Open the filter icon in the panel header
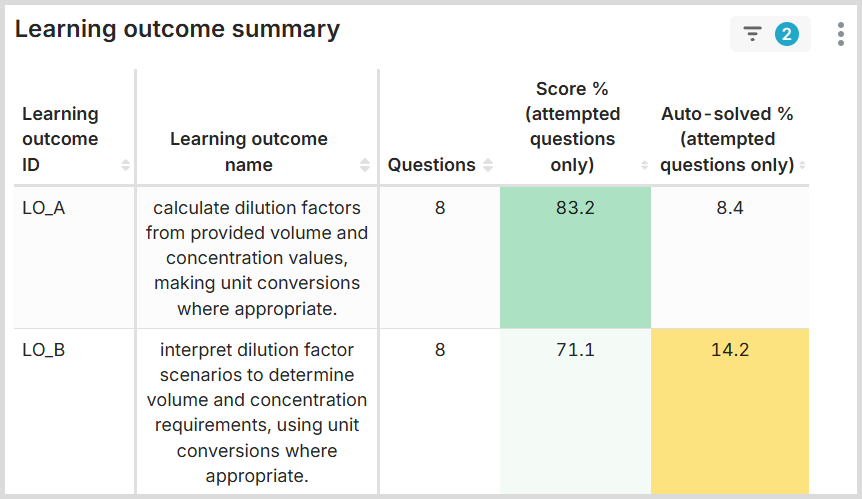Screen dimensions: 862x499 (x=753, y=34)
